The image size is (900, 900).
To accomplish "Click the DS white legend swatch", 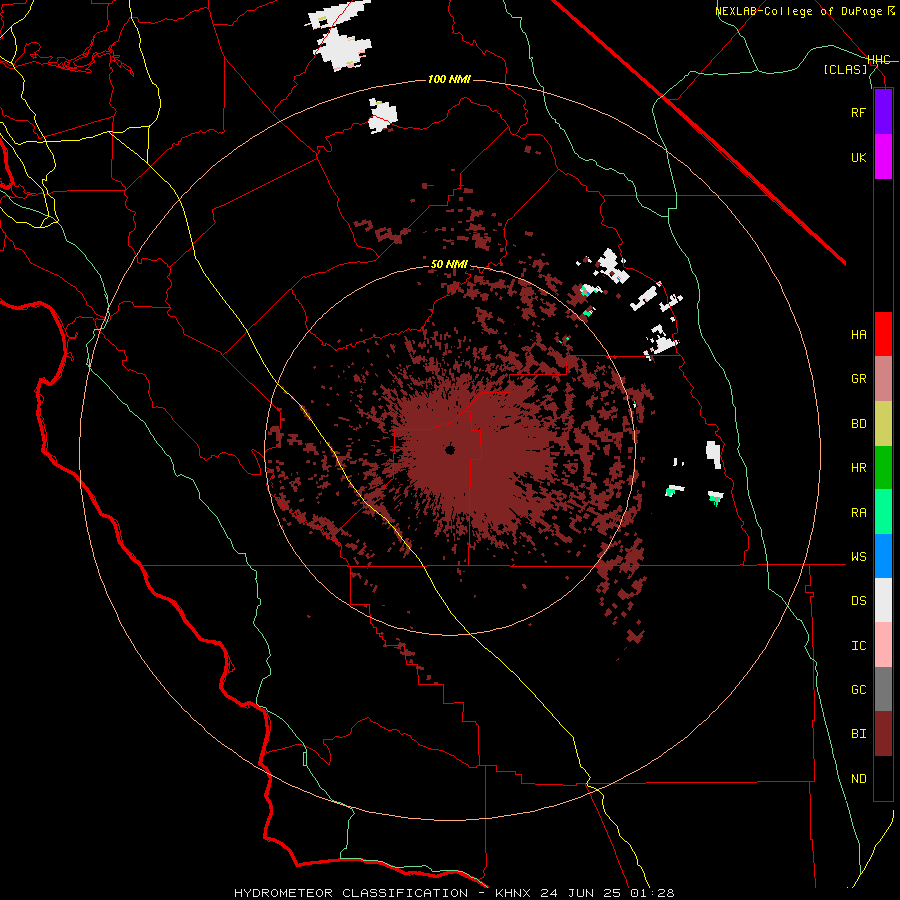I will coord(883,600).
